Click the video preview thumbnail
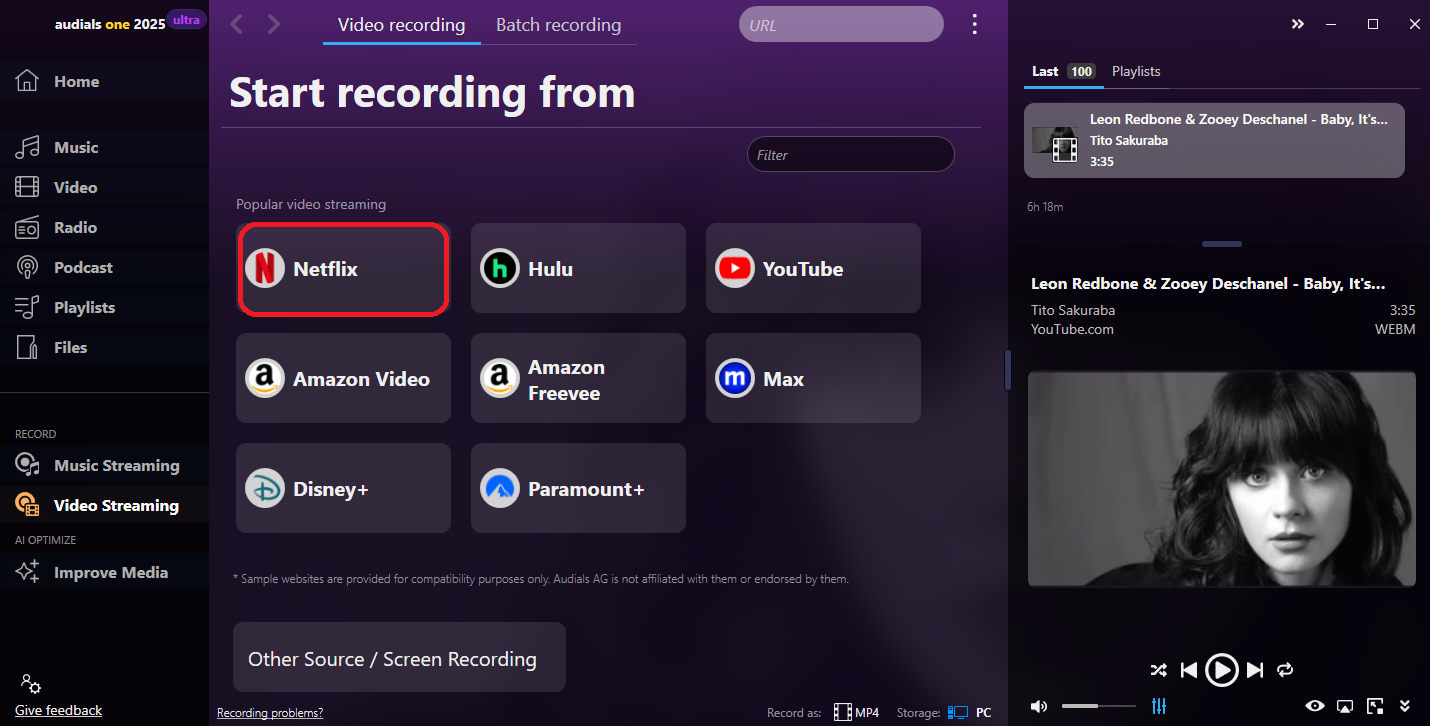This screenshot has width=1430, height=726. [x=1222, y=479]
